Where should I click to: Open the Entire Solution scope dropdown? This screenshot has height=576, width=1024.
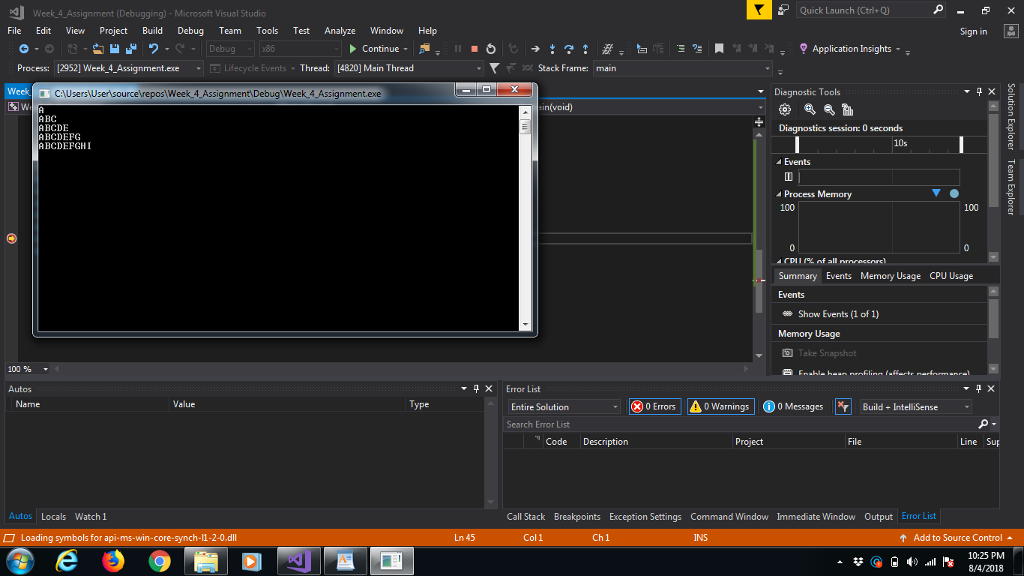click(x=564, y=407)
